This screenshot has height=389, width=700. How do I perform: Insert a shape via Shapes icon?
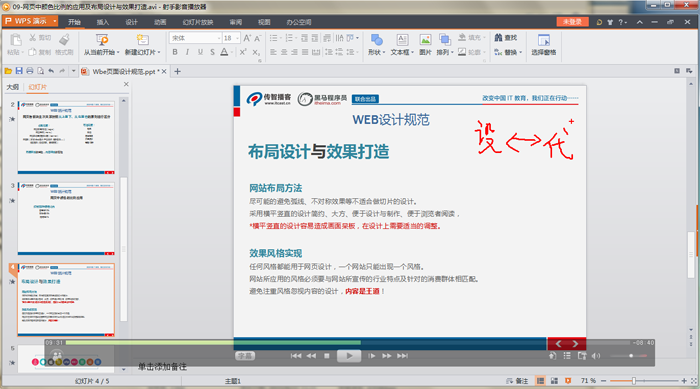pyautogui.click(x=376, y=40)
